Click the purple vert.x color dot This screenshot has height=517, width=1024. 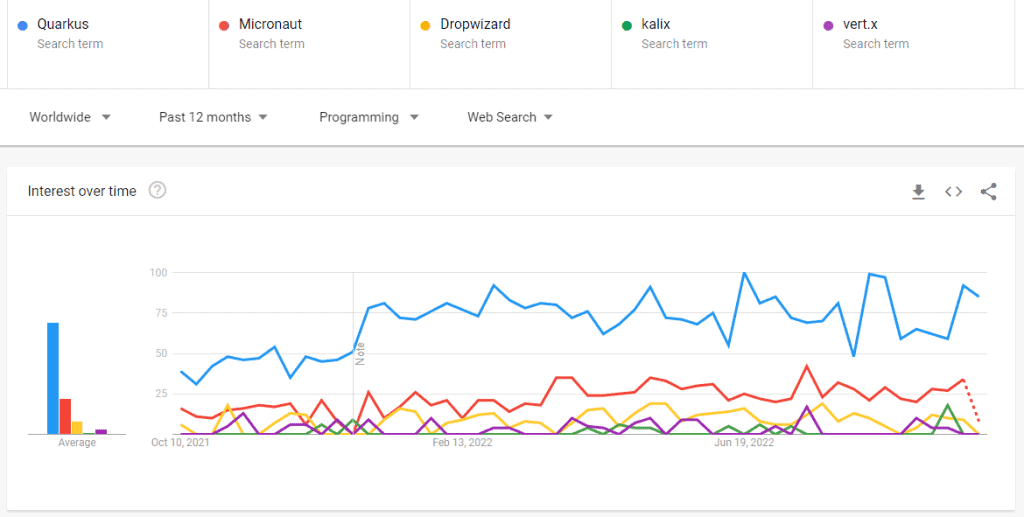point(828,24)
